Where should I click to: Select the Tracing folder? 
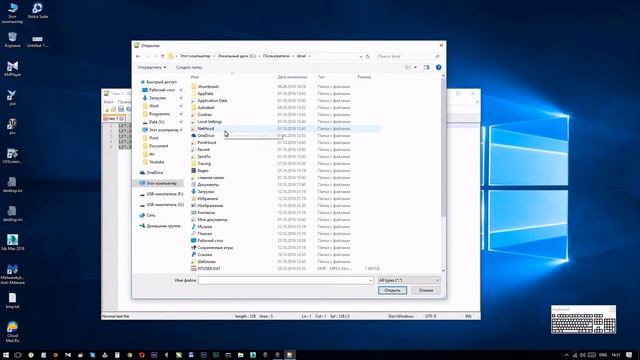click(x=201, y=164)
